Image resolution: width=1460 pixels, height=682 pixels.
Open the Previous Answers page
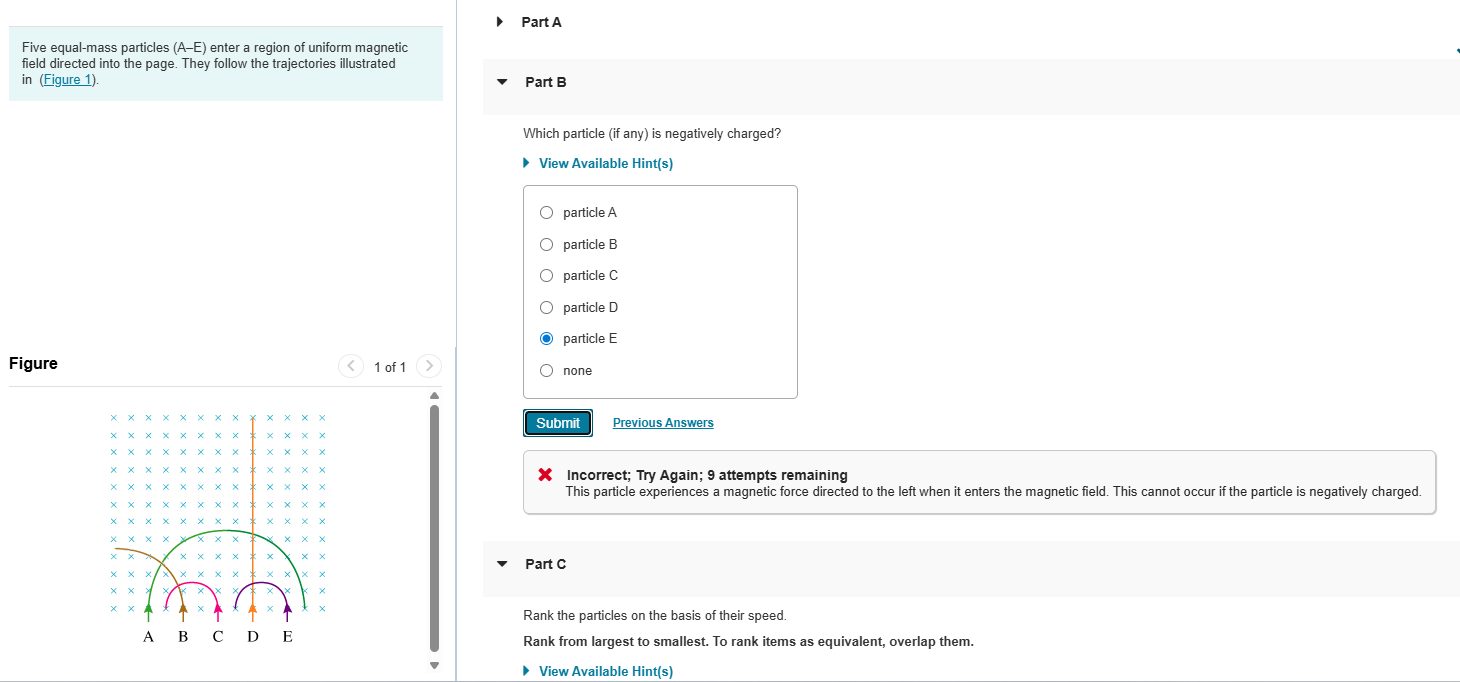tap(662, 422)
